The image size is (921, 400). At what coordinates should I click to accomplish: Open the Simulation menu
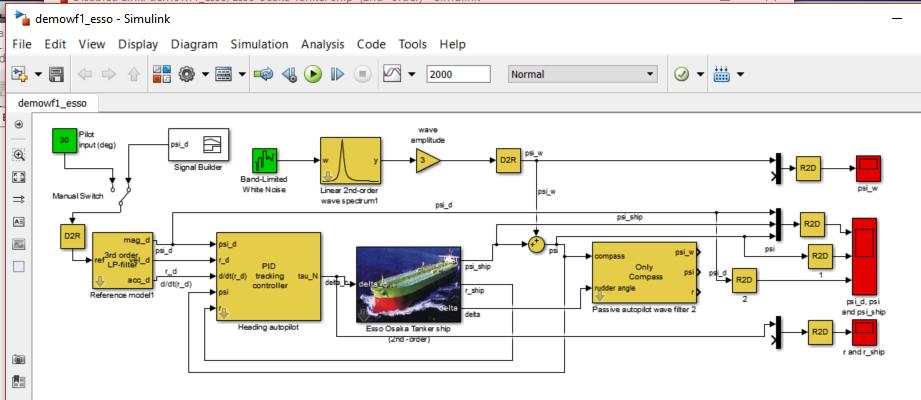259,44
